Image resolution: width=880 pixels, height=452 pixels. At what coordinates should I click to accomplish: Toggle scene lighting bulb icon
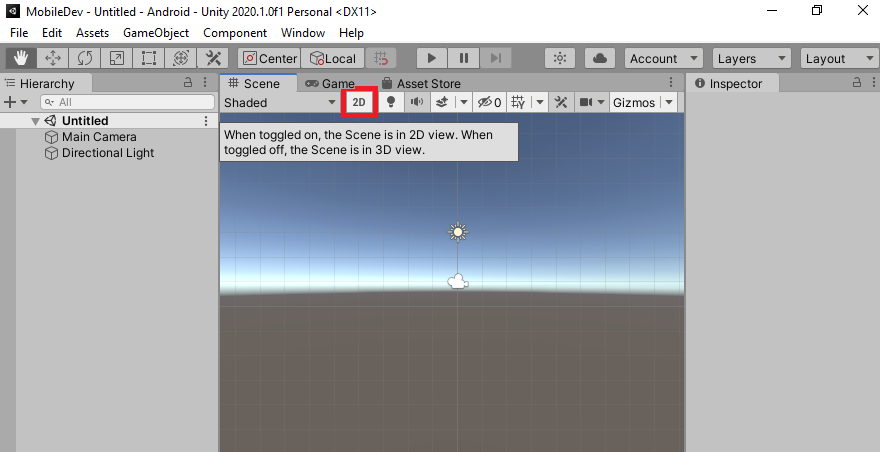(x=391, y=102)
